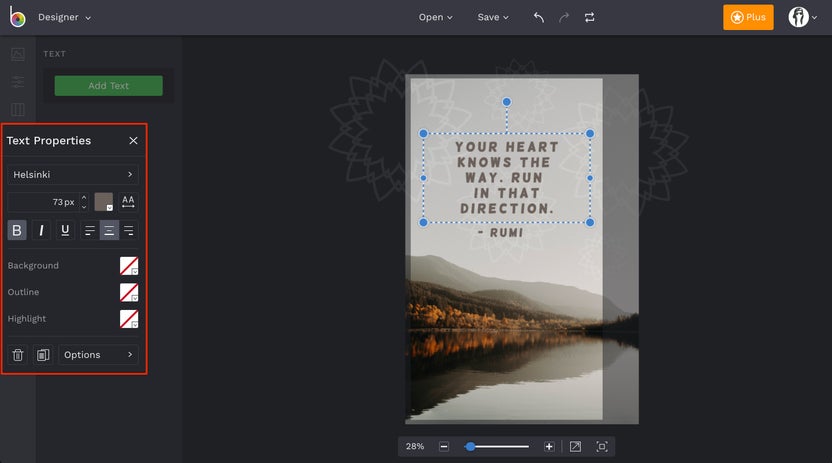The width and height of the screenshot is (832, 463).
Task: Expand the text Options menu
Action: (x=98, y=354)
